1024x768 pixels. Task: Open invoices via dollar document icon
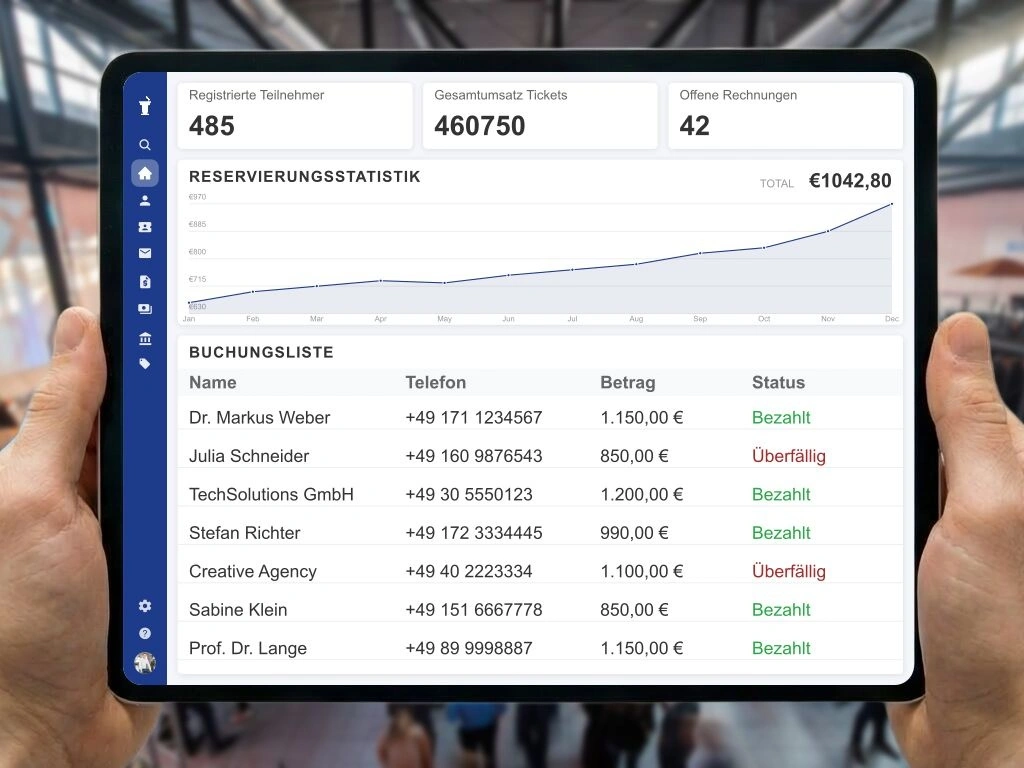(x=145, y=282)
